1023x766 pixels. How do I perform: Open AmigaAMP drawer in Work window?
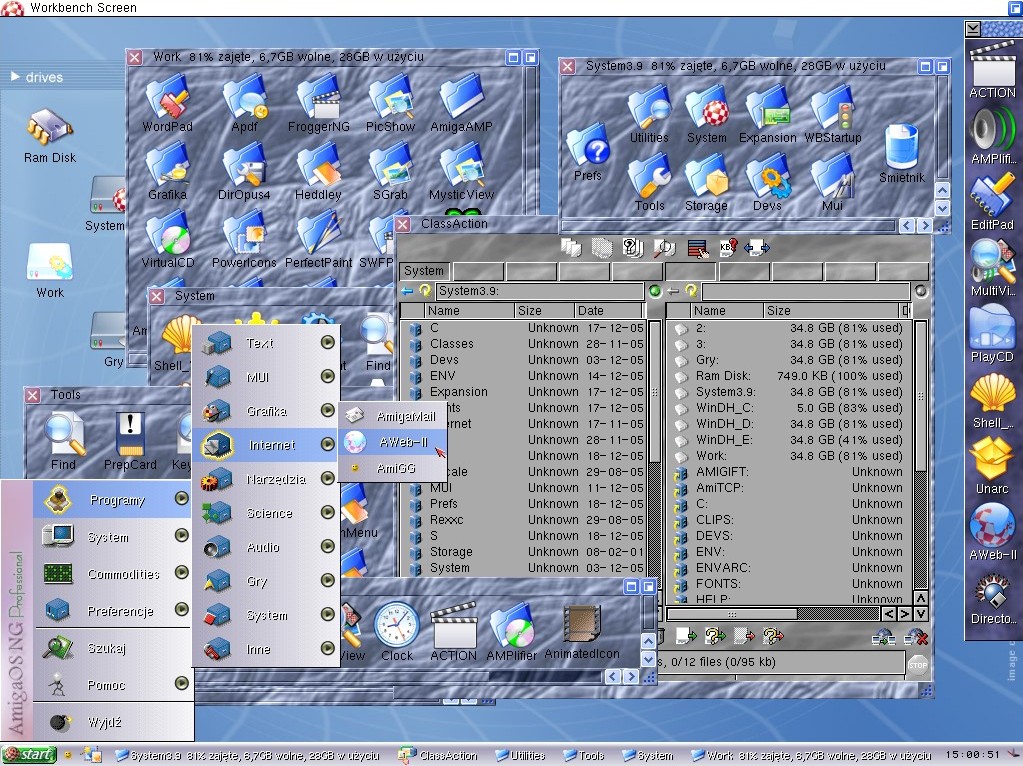tap(461, 103)
